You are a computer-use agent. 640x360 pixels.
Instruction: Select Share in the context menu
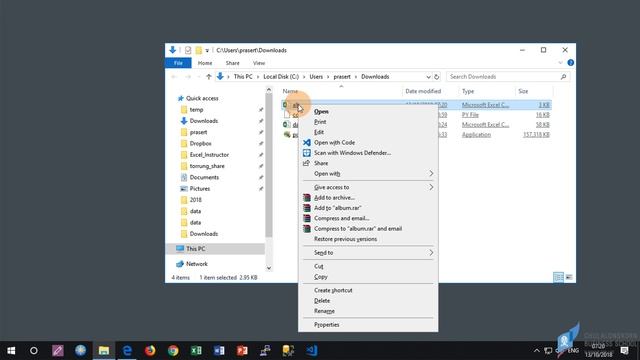321,163
